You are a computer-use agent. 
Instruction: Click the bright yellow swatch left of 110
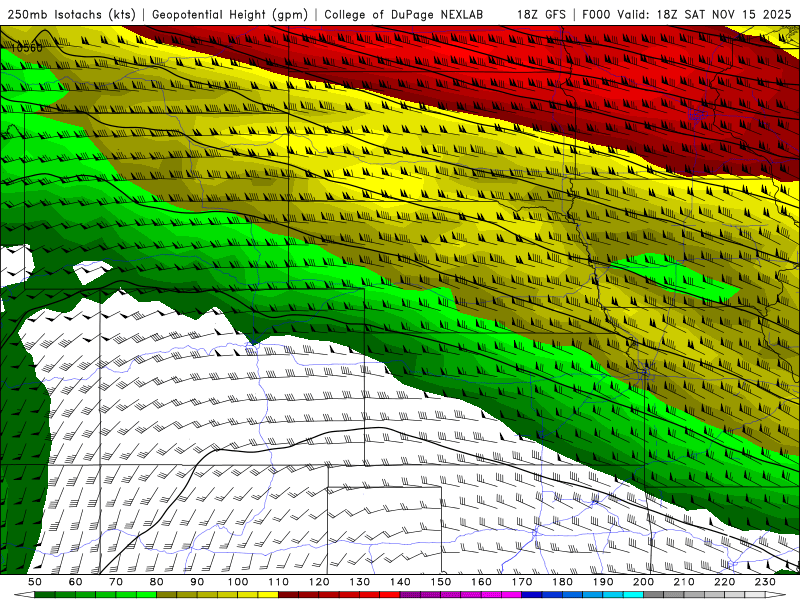point(268,595)
